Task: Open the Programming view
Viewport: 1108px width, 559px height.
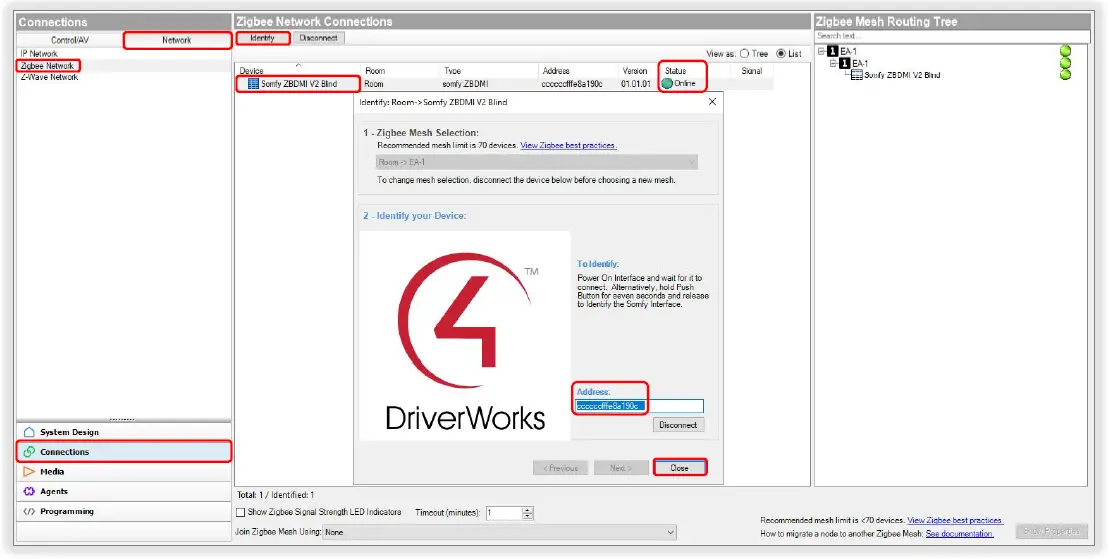Action: 124,511
